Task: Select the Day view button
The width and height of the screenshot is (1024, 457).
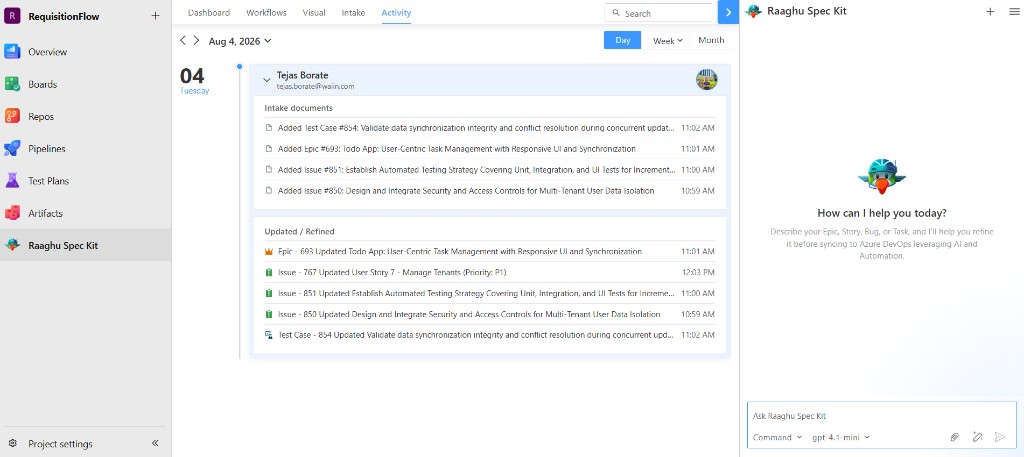Action: [622, 40]
